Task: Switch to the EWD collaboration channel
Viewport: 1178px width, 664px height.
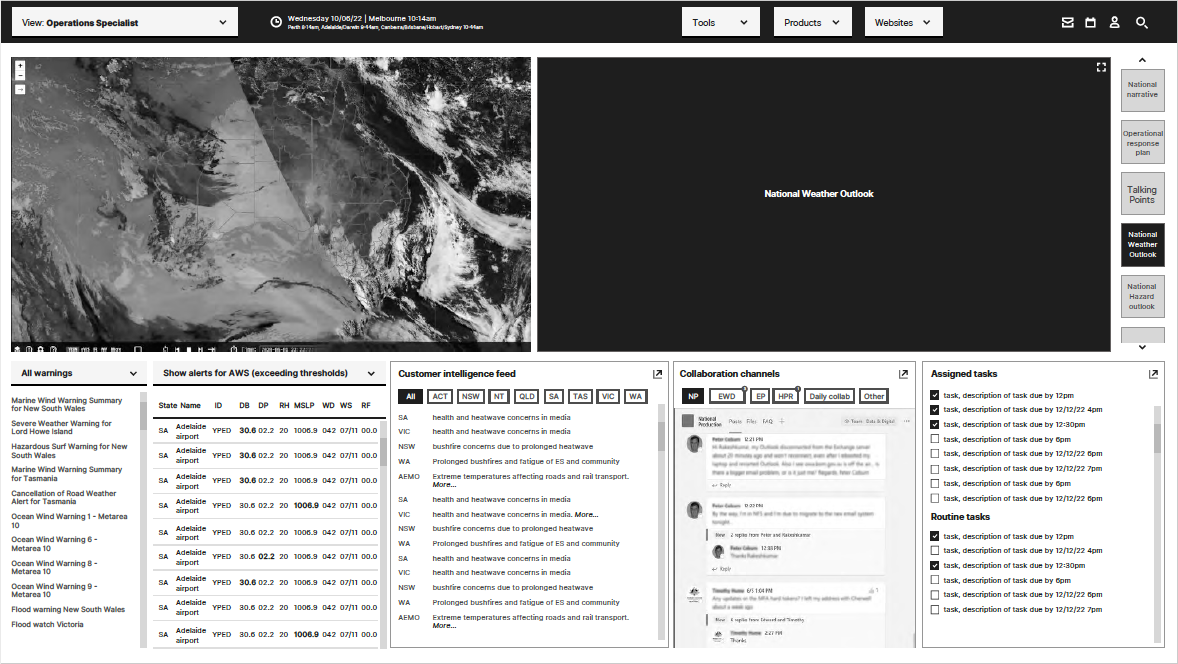Action: (726, 397)
